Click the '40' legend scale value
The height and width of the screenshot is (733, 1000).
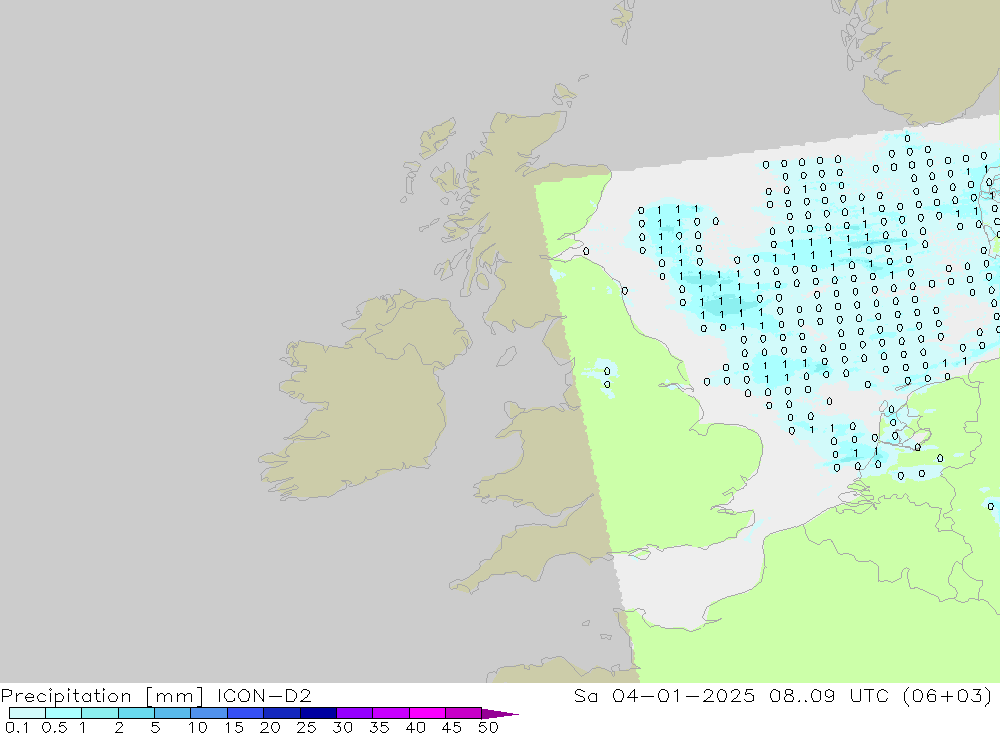coord(415,727)
